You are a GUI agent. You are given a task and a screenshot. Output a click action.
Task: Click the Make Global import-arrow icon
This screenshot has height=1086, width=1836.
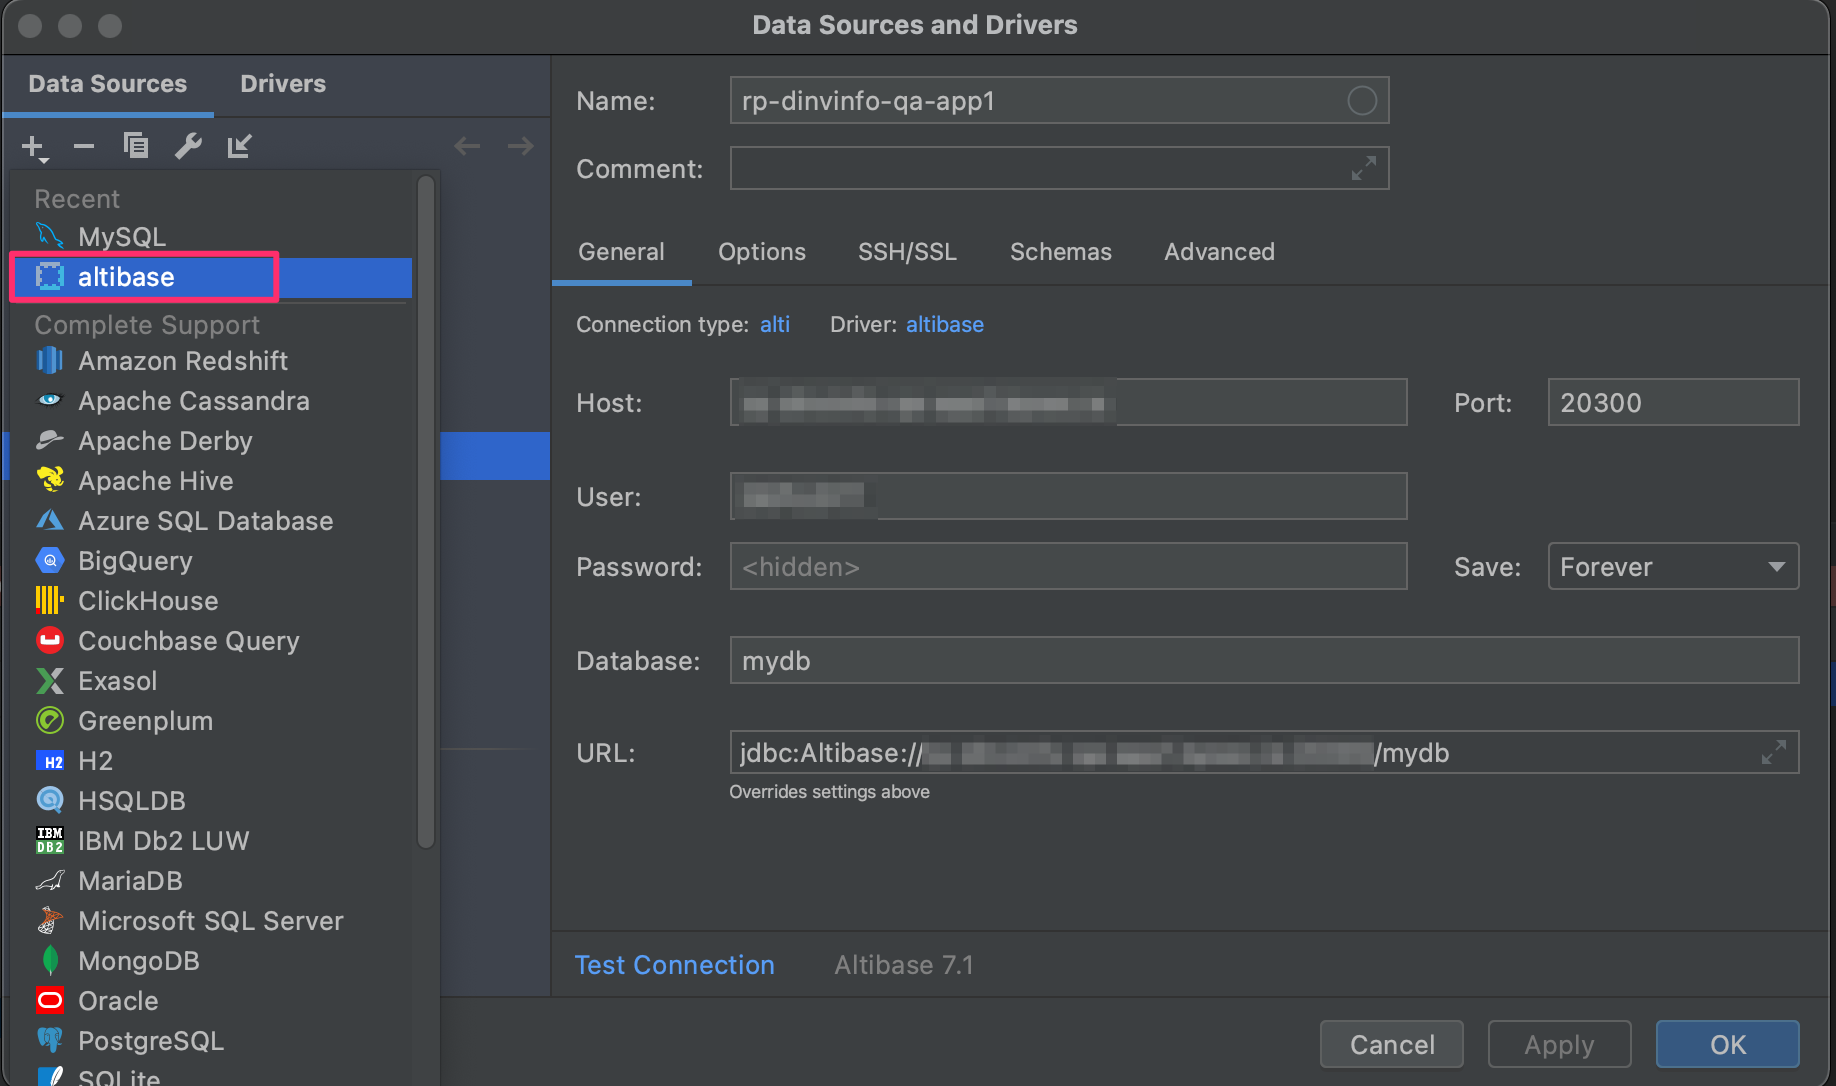[x=239, y=146]
